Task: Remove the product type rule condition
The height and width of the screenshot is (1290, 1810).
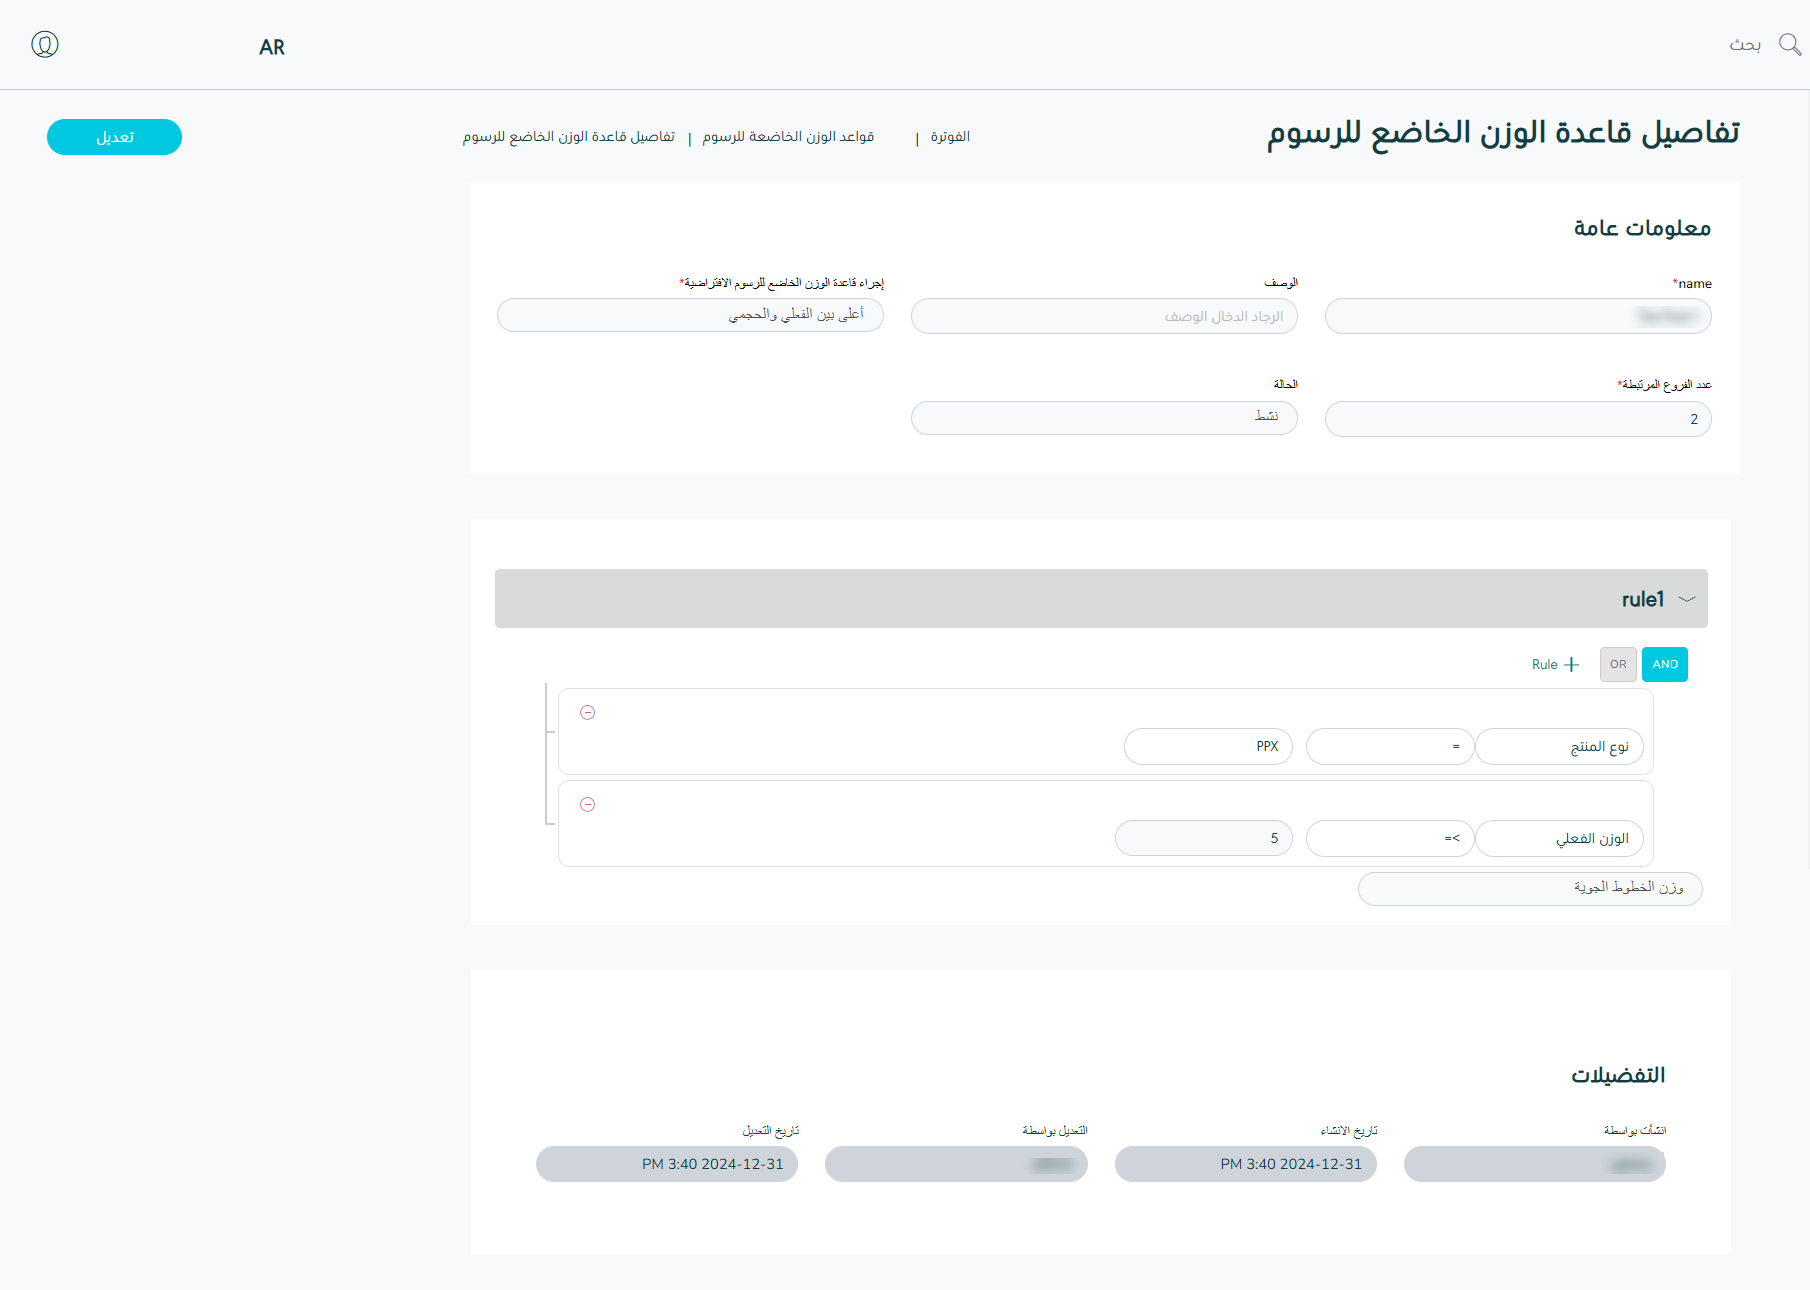Action: 588,713
